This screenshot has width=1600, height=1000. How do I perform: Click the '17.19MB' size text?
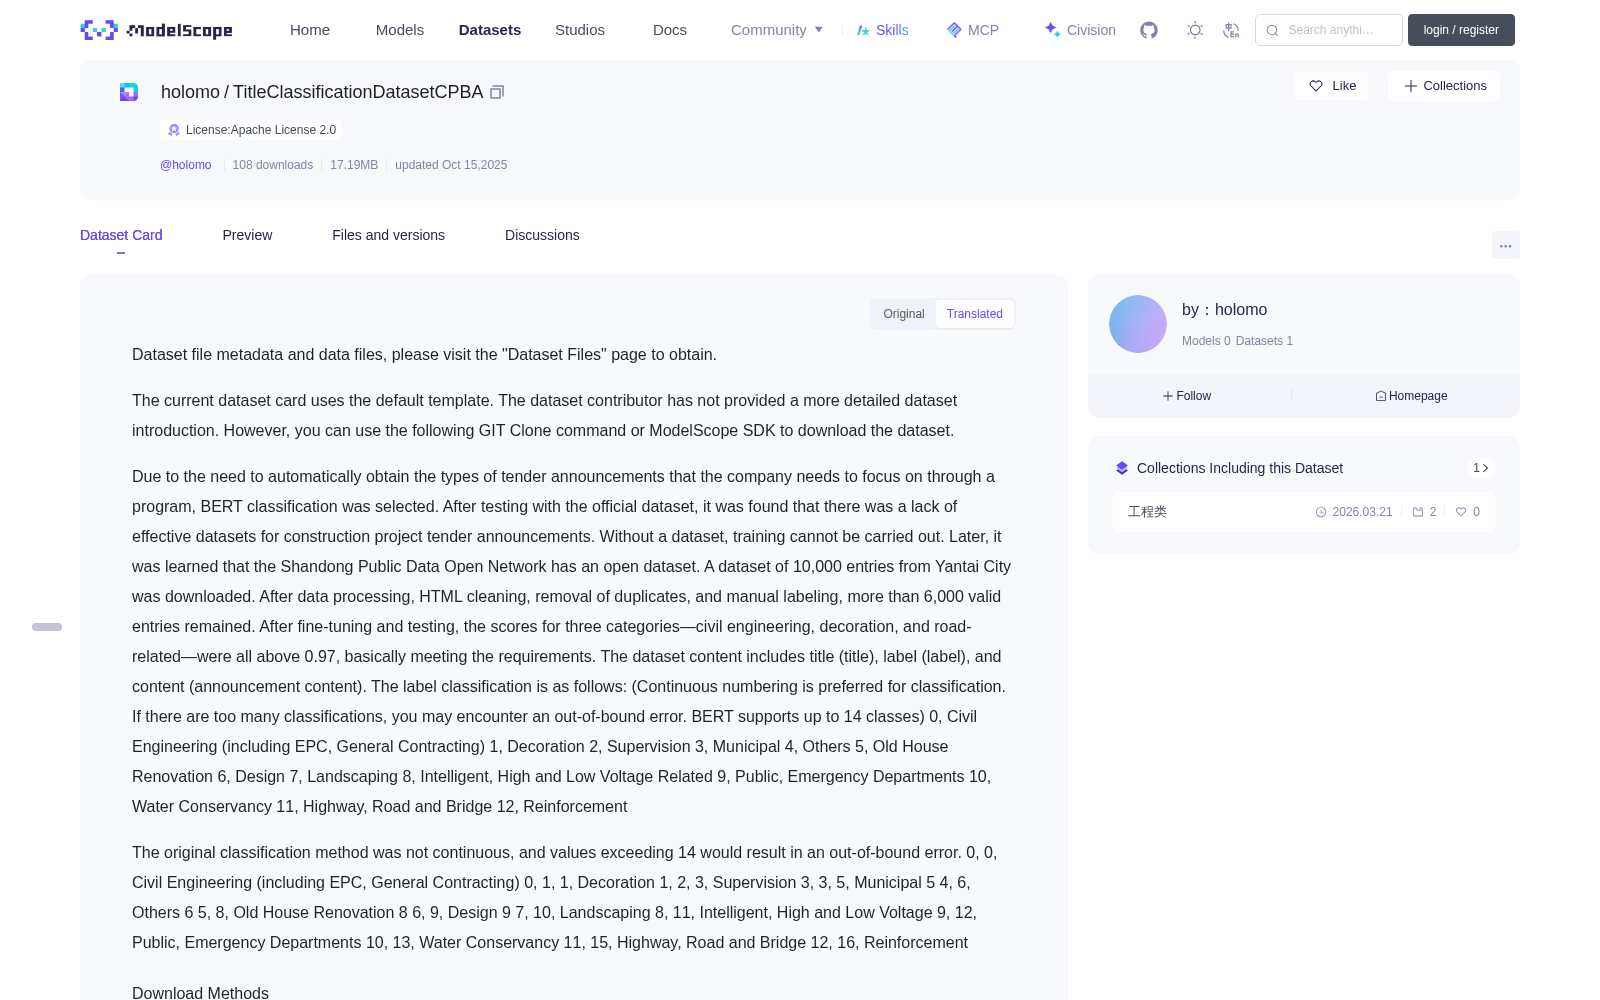(x=354, y=165)
